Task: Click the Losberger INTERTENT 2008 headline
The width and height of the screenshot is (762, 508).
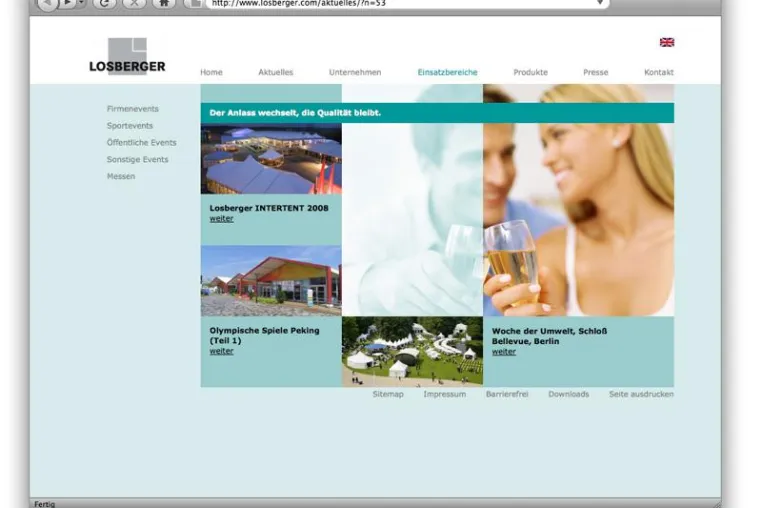Action: click(x=269, y=208)
